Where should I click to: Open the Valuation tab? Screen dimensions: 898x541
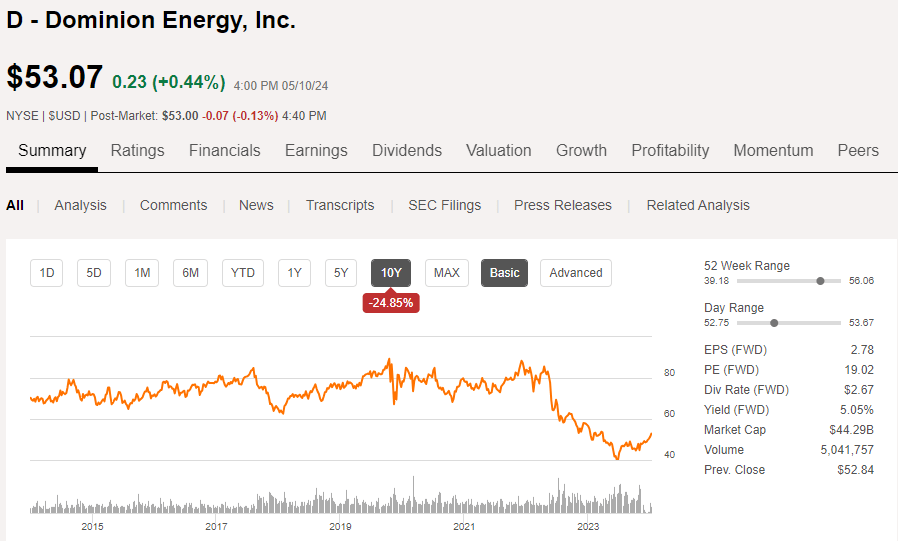498,151
